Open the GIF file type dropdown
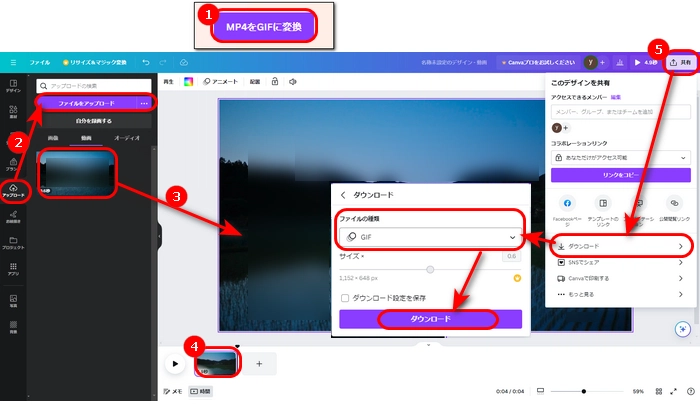The image size is (700, 407). coord(430,237)
